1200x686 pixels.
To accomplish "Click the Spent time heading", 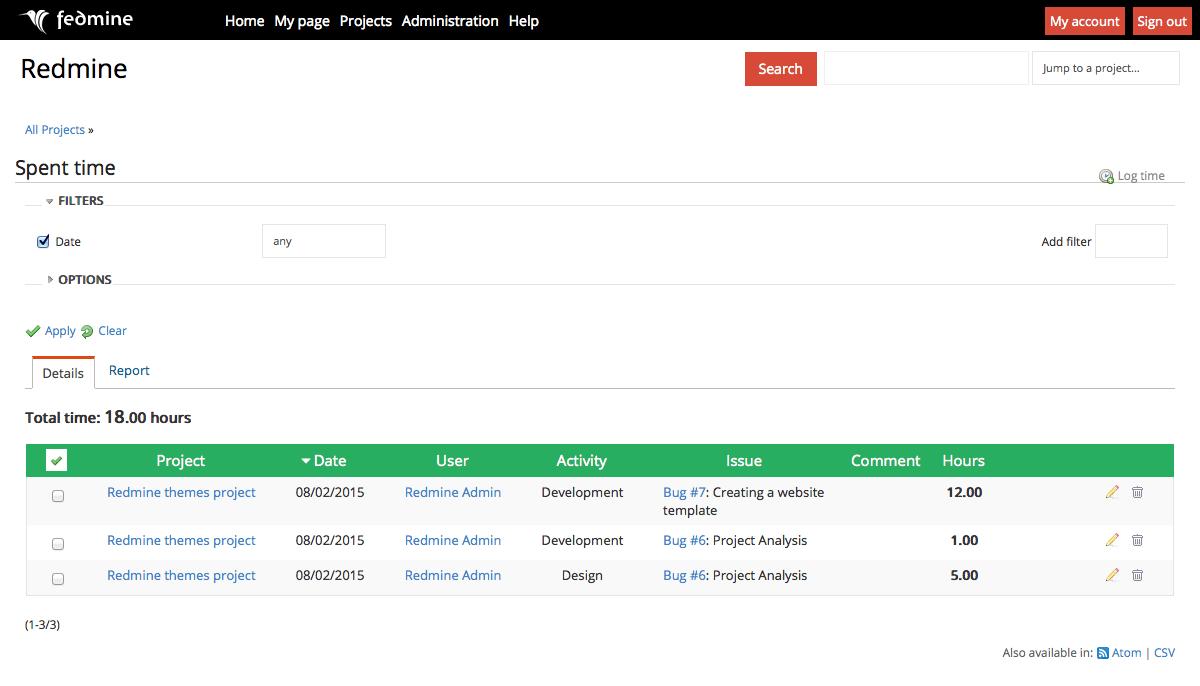I will click(65, 168).
